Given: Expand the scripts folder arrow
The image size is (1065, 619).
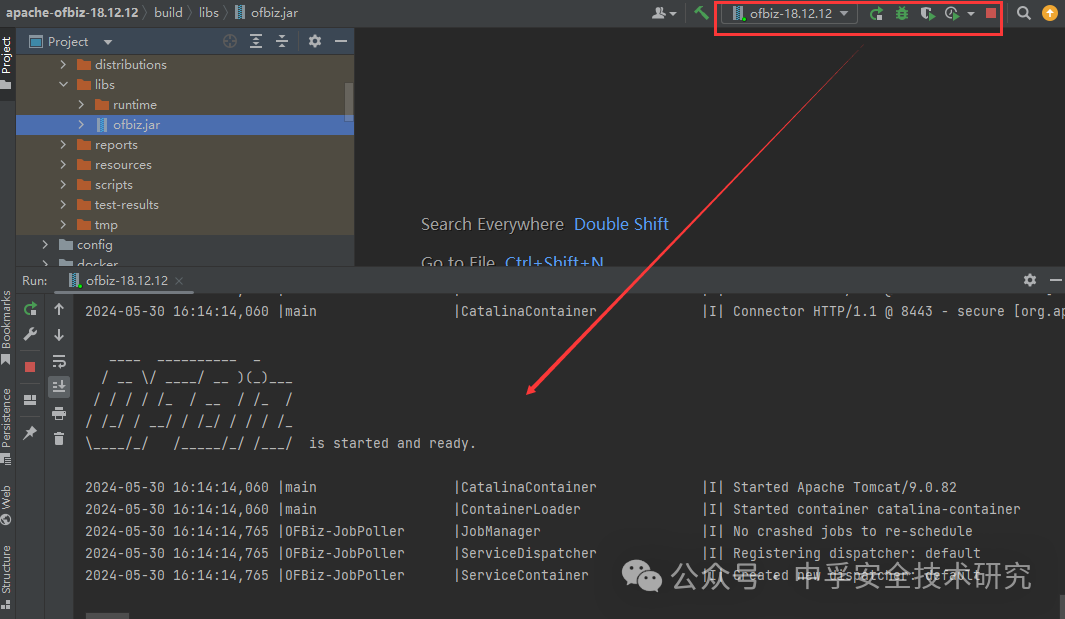Looking at the screenshot, I should [63, 185].
